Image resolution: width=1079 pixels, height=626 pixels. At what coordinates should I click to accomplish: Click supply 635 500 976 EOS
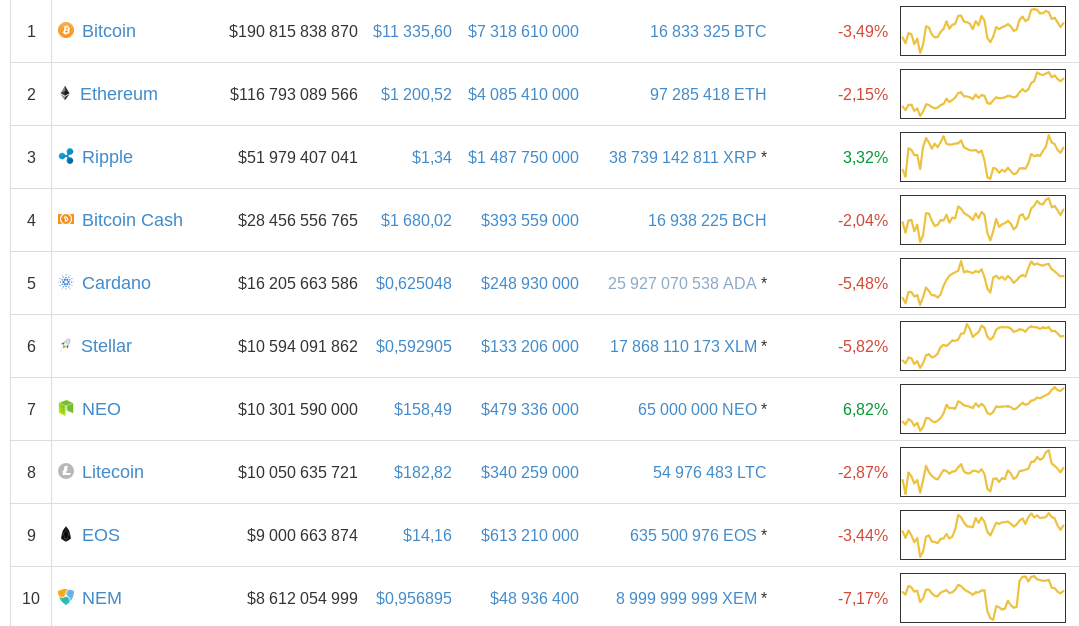(693, 536)
